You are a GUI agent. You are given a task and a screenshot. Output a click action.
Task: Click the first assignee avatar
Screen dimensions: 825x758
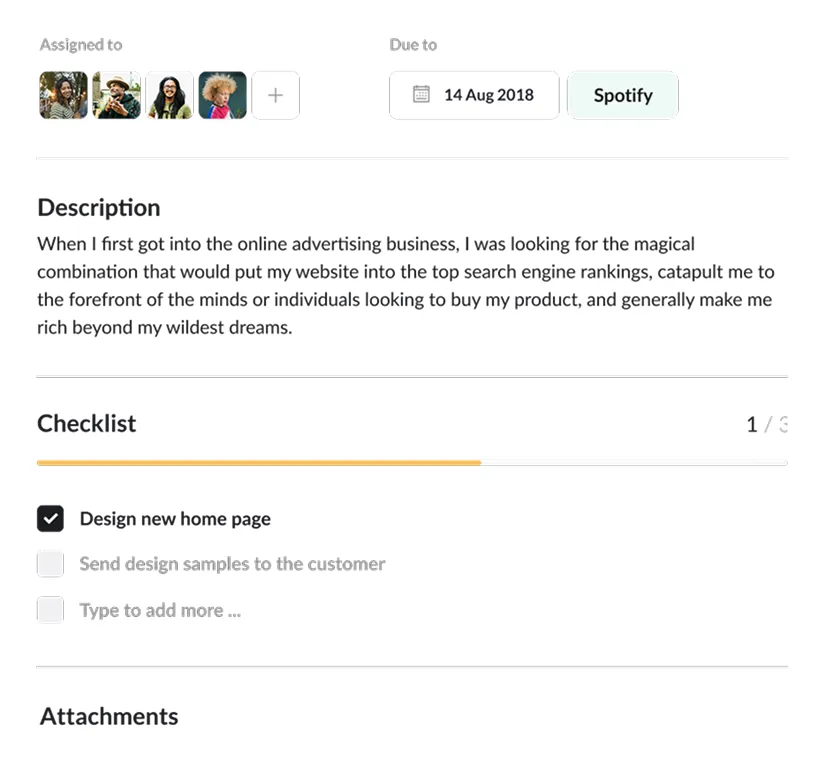click(63, 95)
